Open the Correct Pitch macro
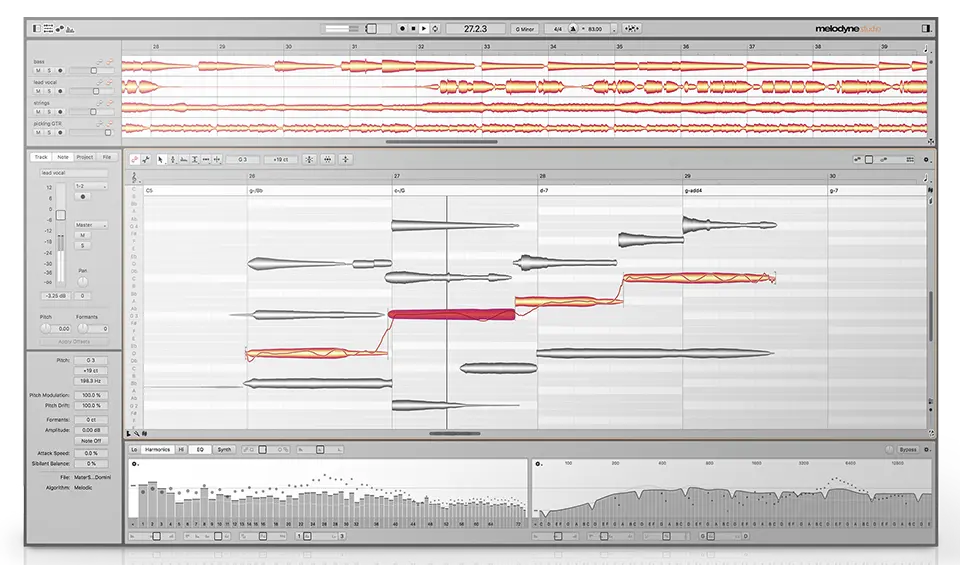The image size is (960, 565). 309,159
